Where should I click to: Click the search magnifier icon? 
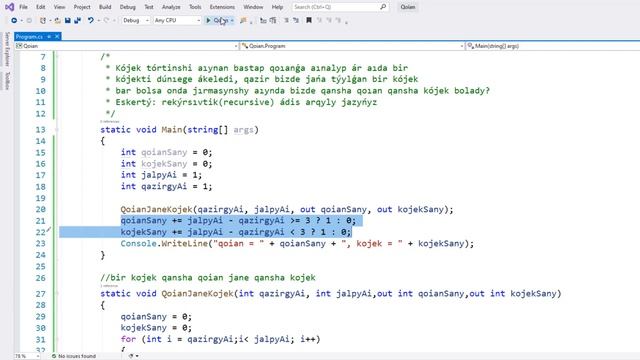click(x=383, y=7)
